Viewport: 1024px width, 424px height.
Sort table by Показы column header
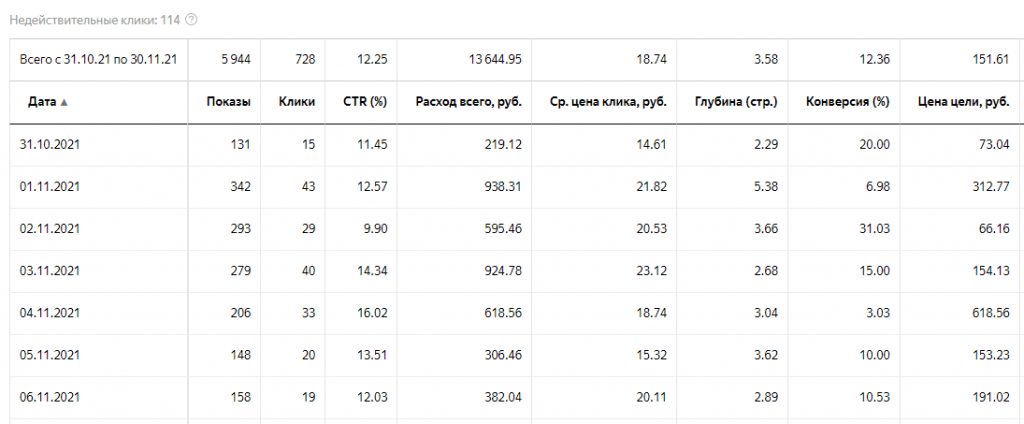point(228,102)
